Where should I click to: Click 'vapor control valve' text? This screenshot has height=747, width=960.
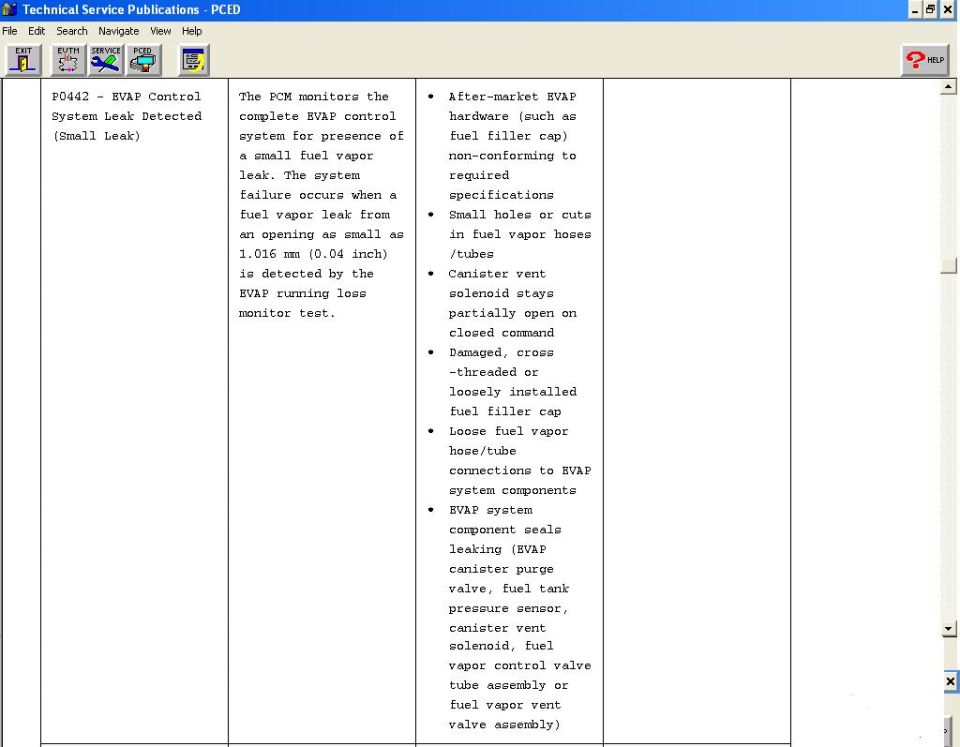coord(520,666)
